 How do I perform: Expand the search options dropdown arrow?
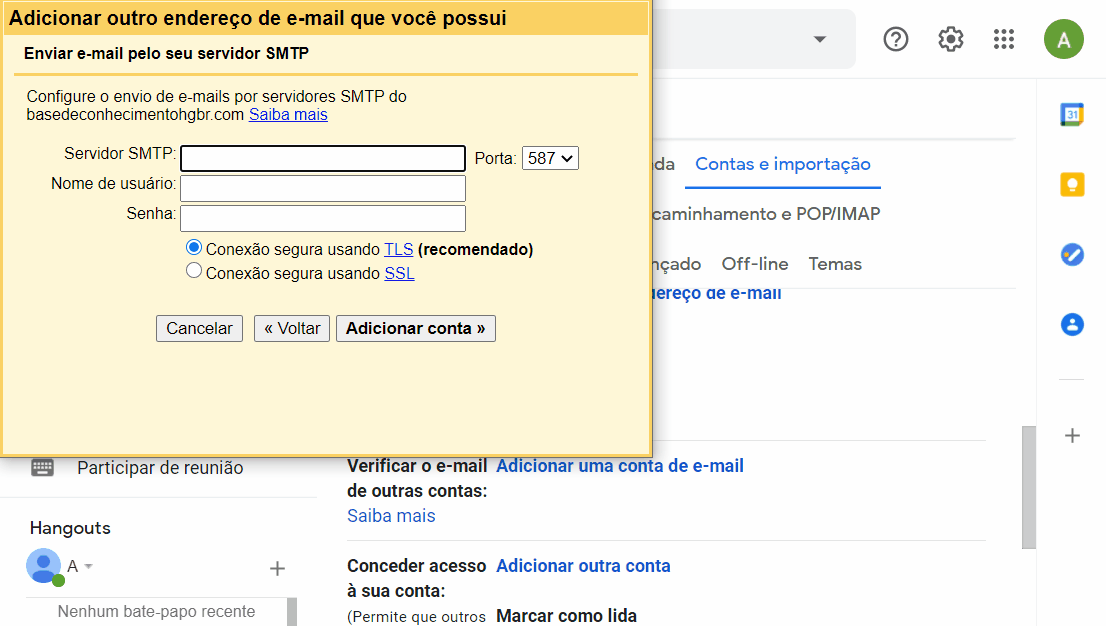[819, 39]
